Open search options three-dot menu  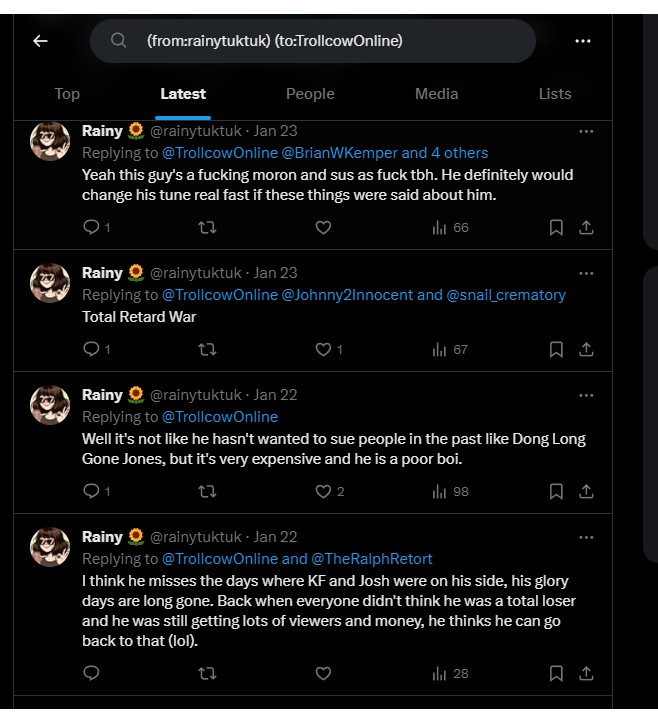(583, 41)
